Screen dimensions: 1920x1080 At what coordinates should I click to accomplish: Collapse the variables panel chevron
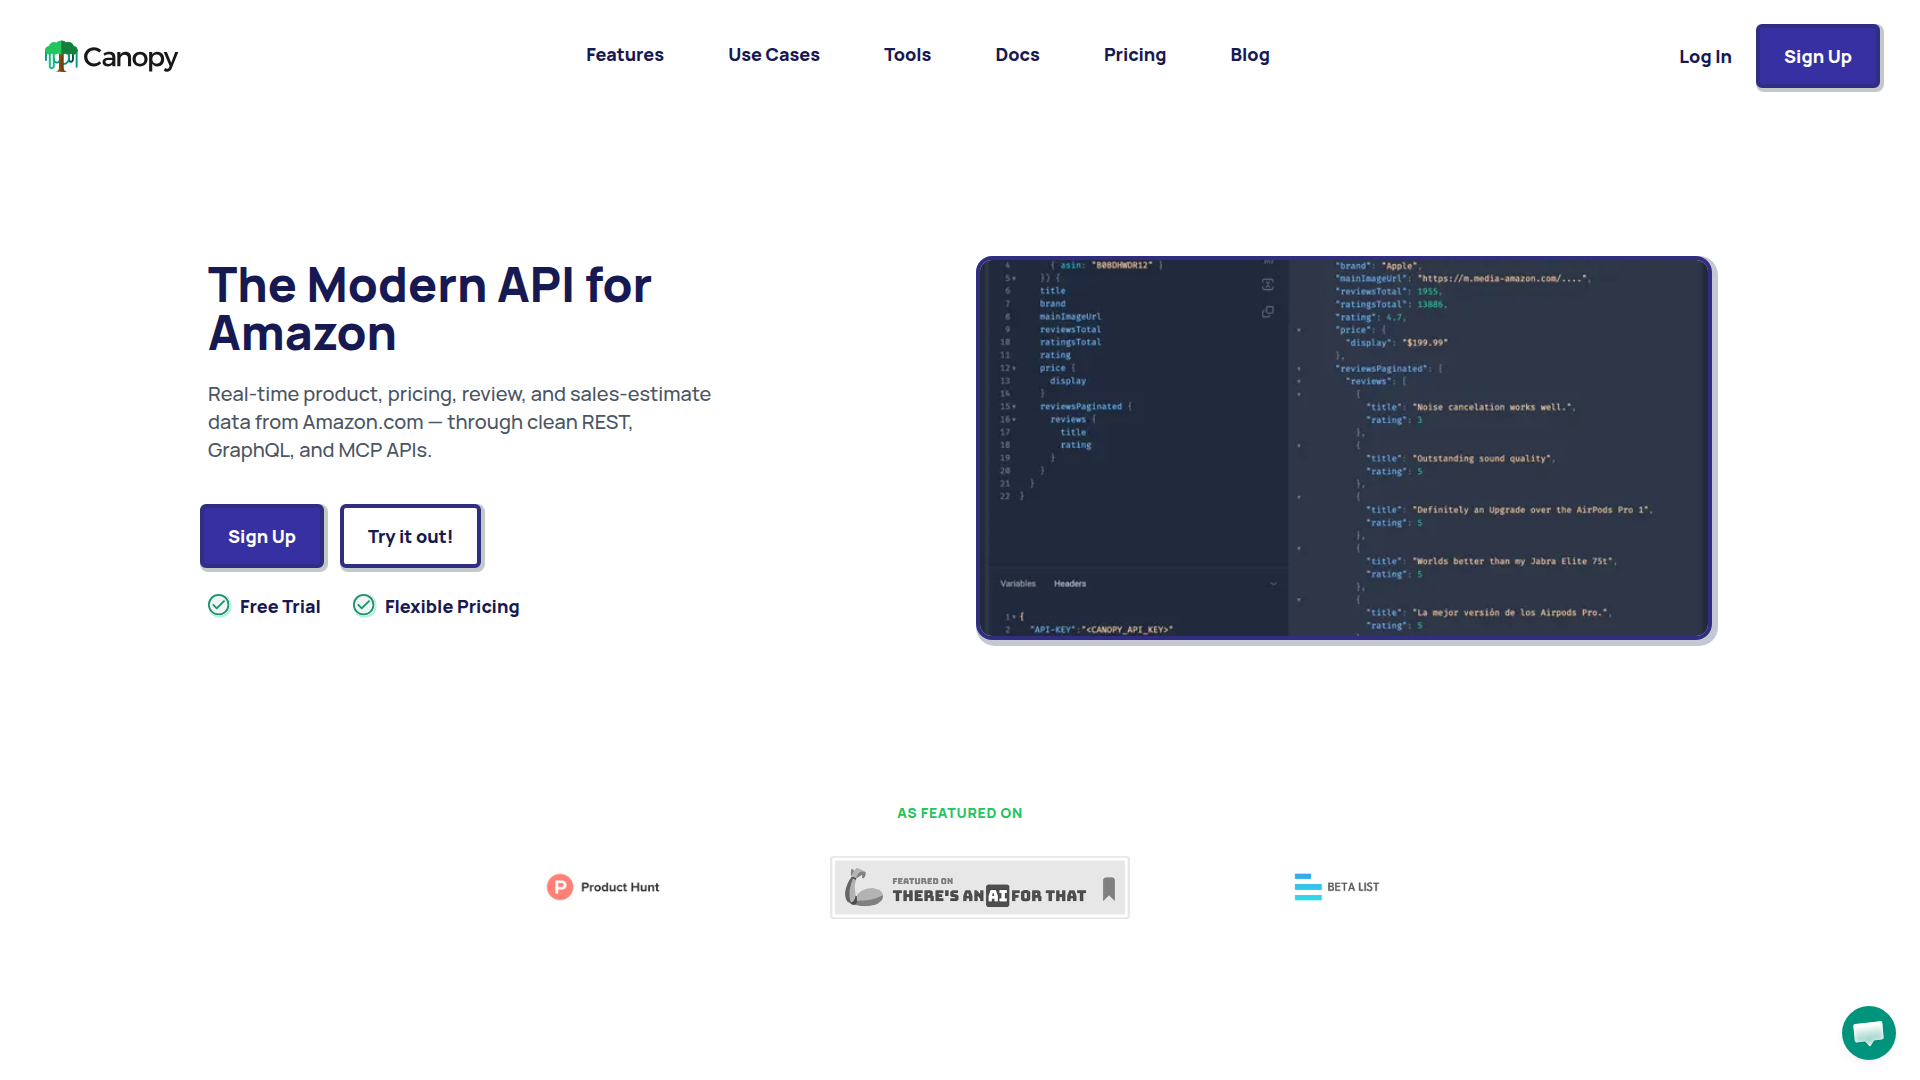(x=1273, y=583)
